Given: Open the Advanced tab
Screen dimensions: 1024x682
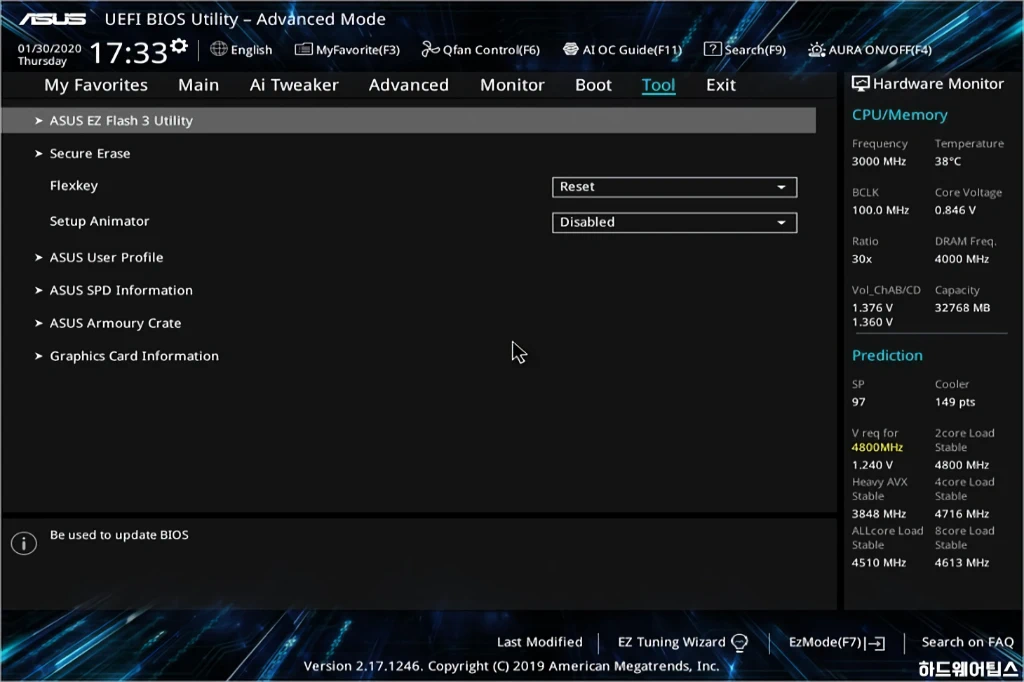Looking at the screenshot, I should click(409, 85).
